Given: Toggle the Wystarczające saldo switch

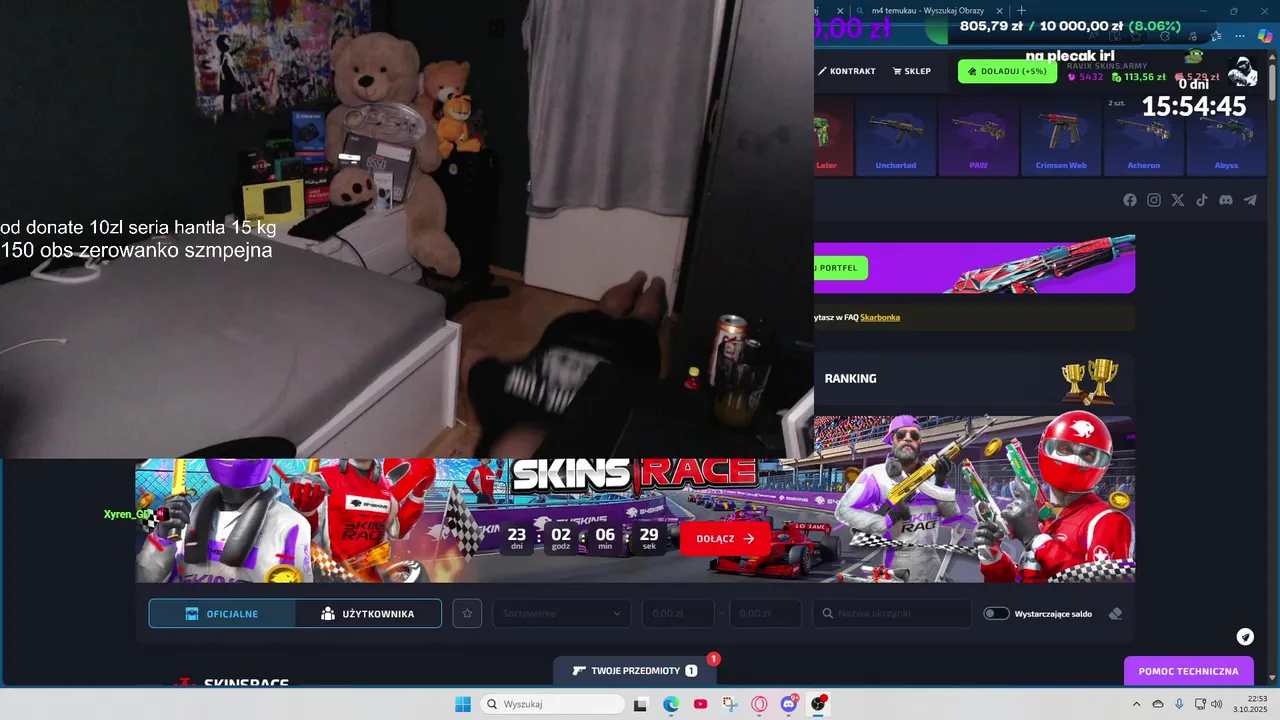Looking at the screenshot, I should point(996,613).
